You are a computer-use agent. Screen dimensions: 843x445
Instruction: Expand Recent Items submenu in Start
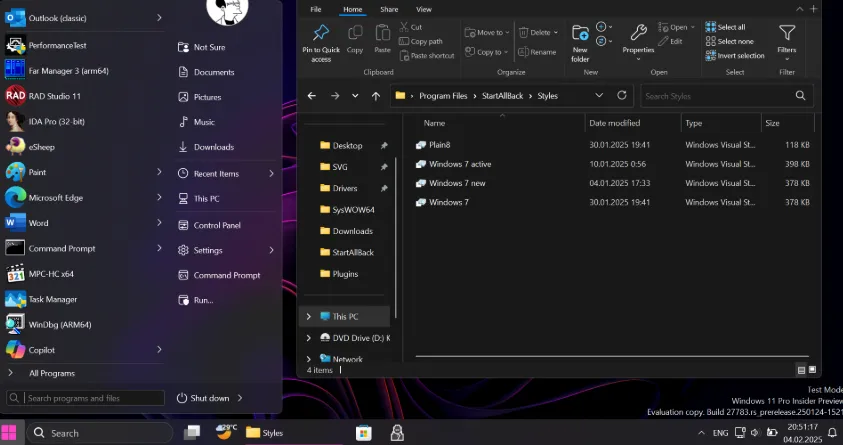coord(272,174)
